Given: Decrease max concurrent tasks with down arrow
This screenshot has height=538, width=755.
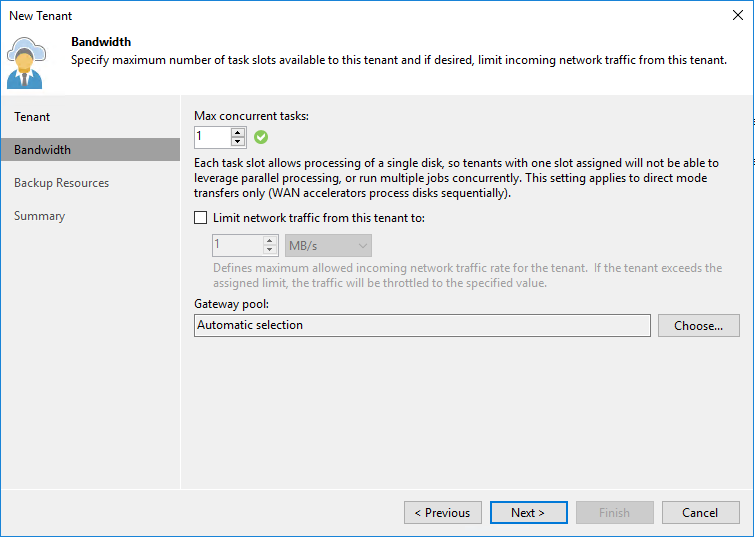Looking at the screenshot, I should click(237, 141).
